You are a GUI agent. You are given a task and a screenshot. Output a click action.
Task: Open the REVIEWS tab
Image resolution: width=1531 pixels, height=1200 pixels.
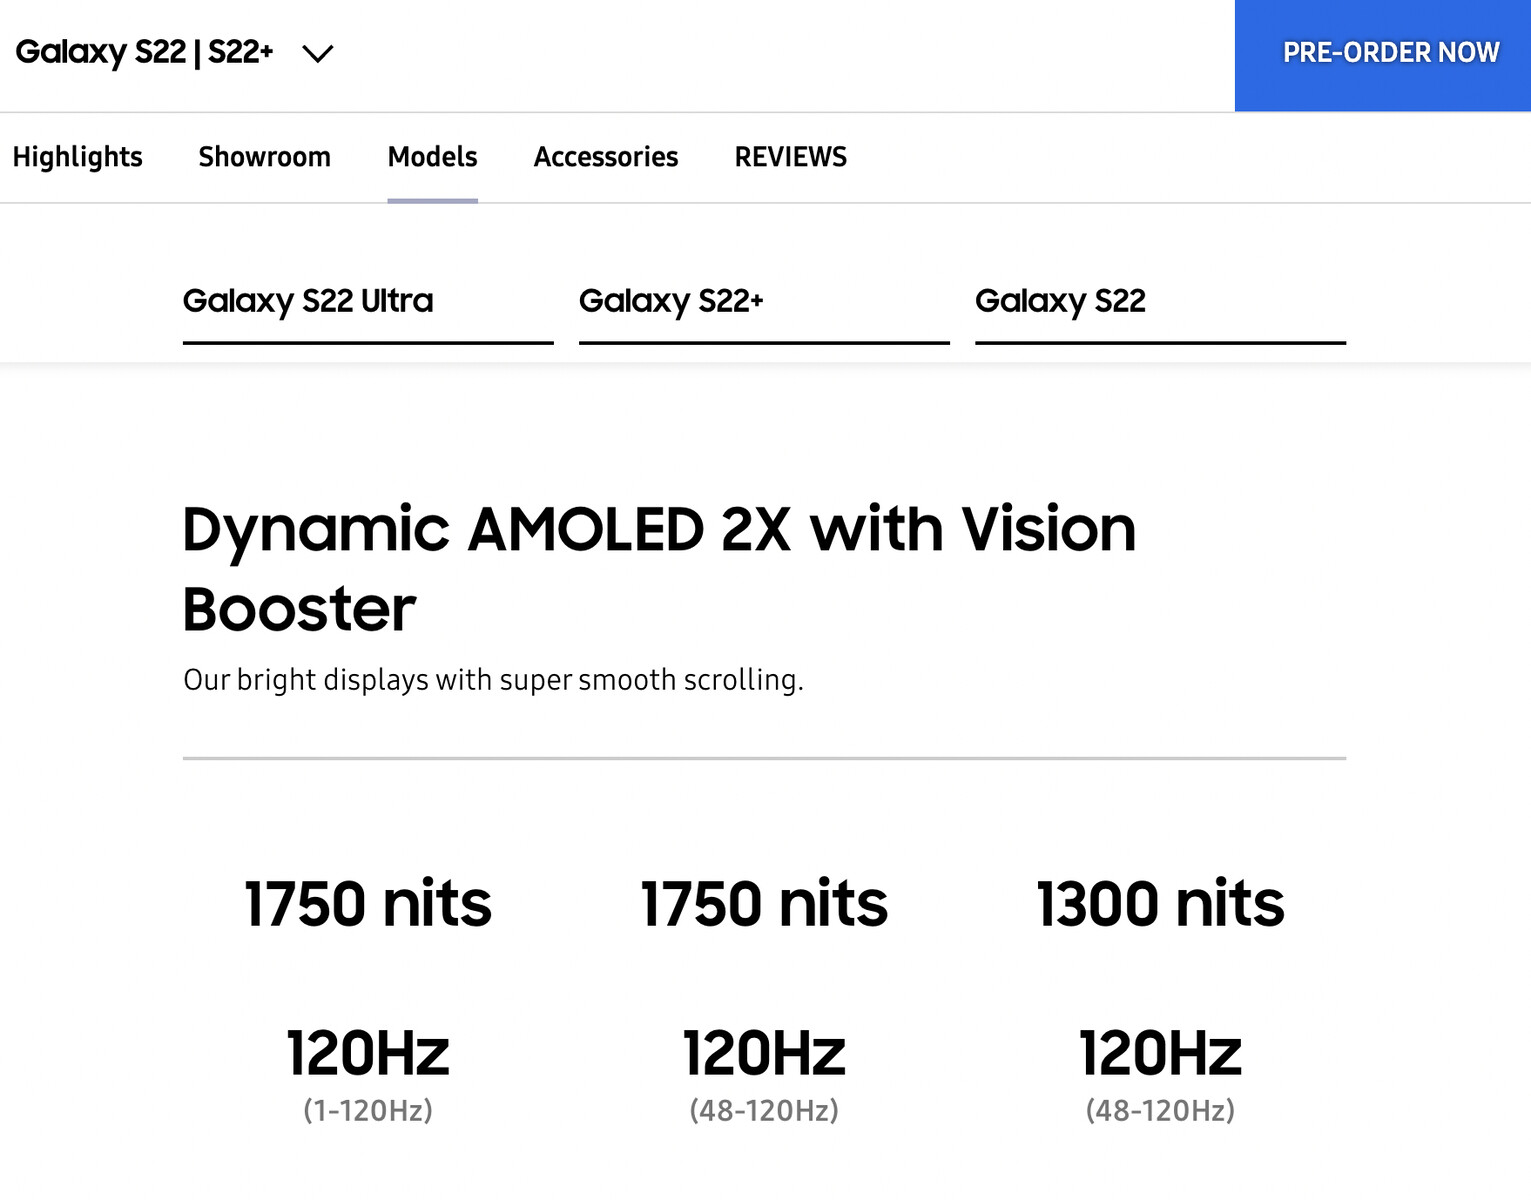tap(791, 157)
